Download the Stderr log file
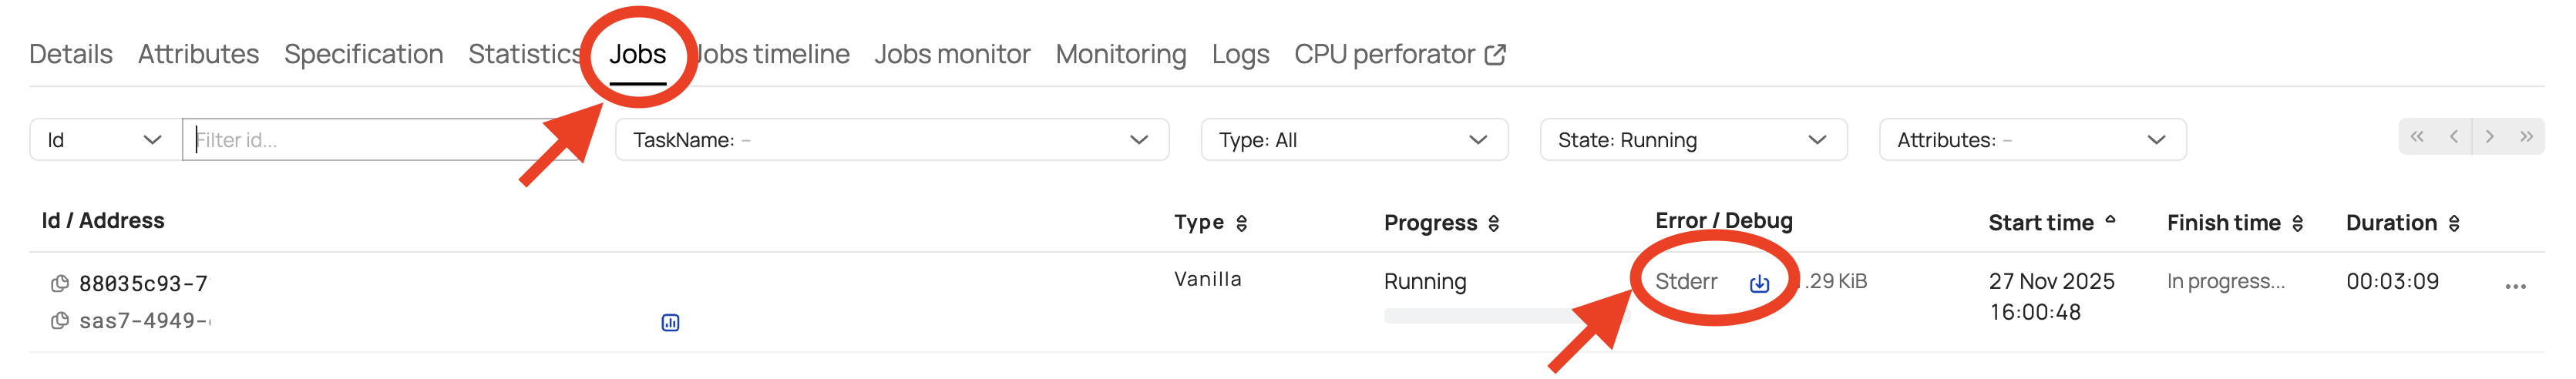The height and width of the screenshot is (379, 2576). (1759, 284)
